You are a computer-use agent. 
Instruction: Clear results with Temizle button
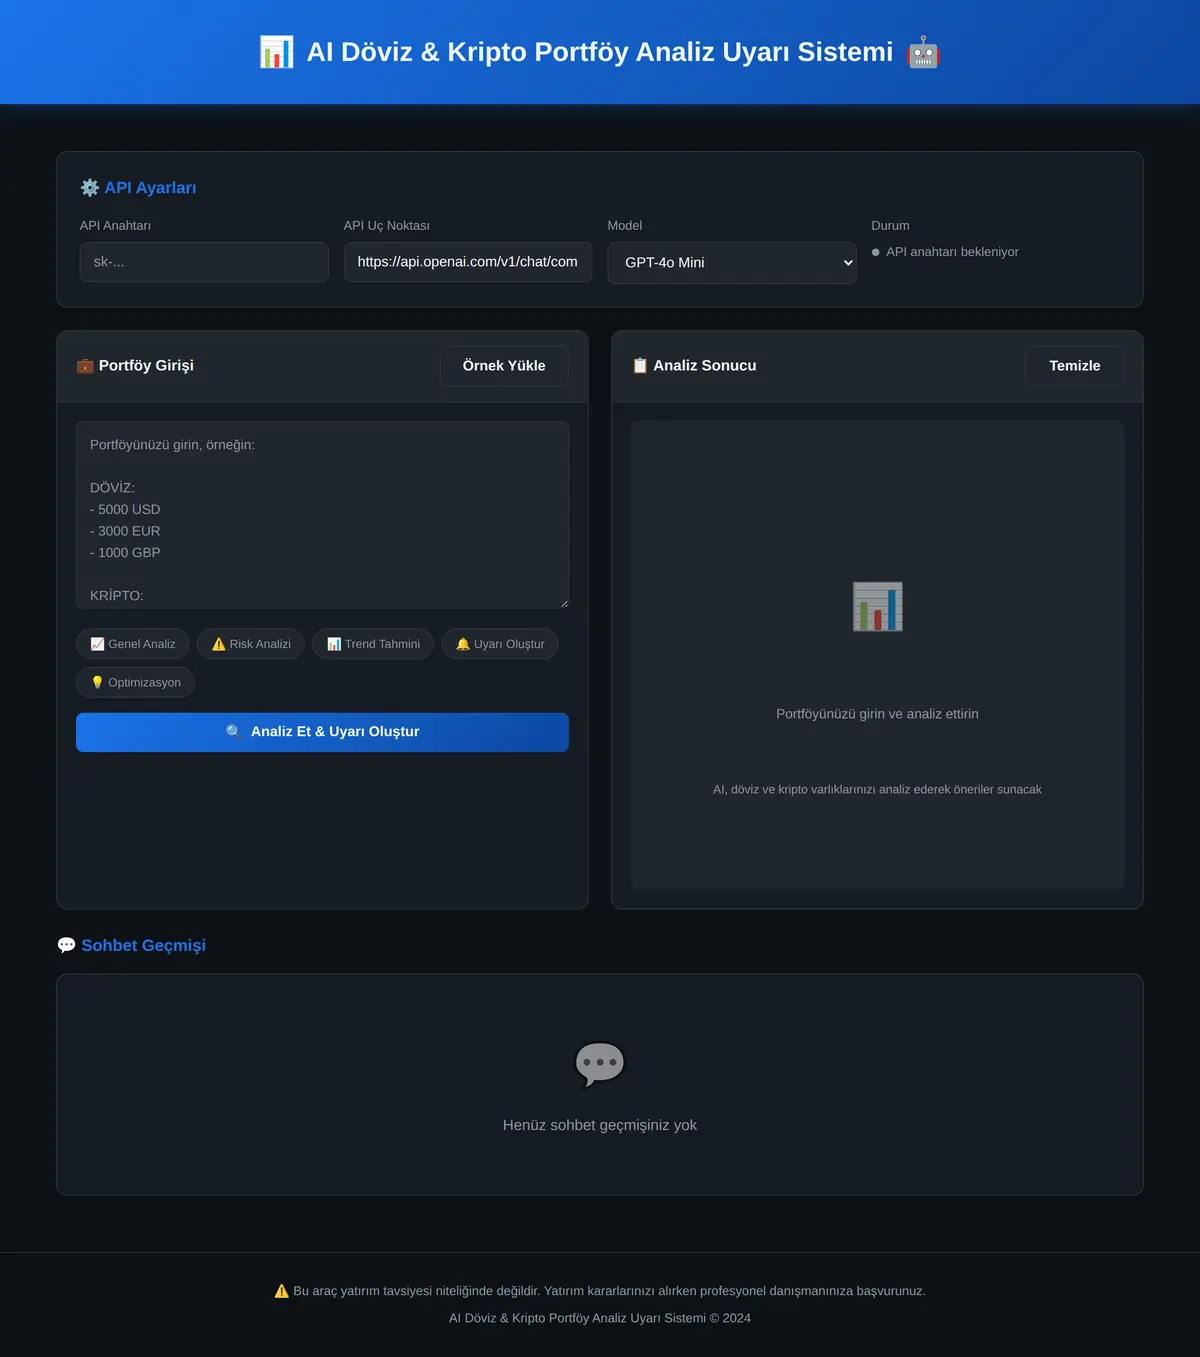(x=1075, y=366)
